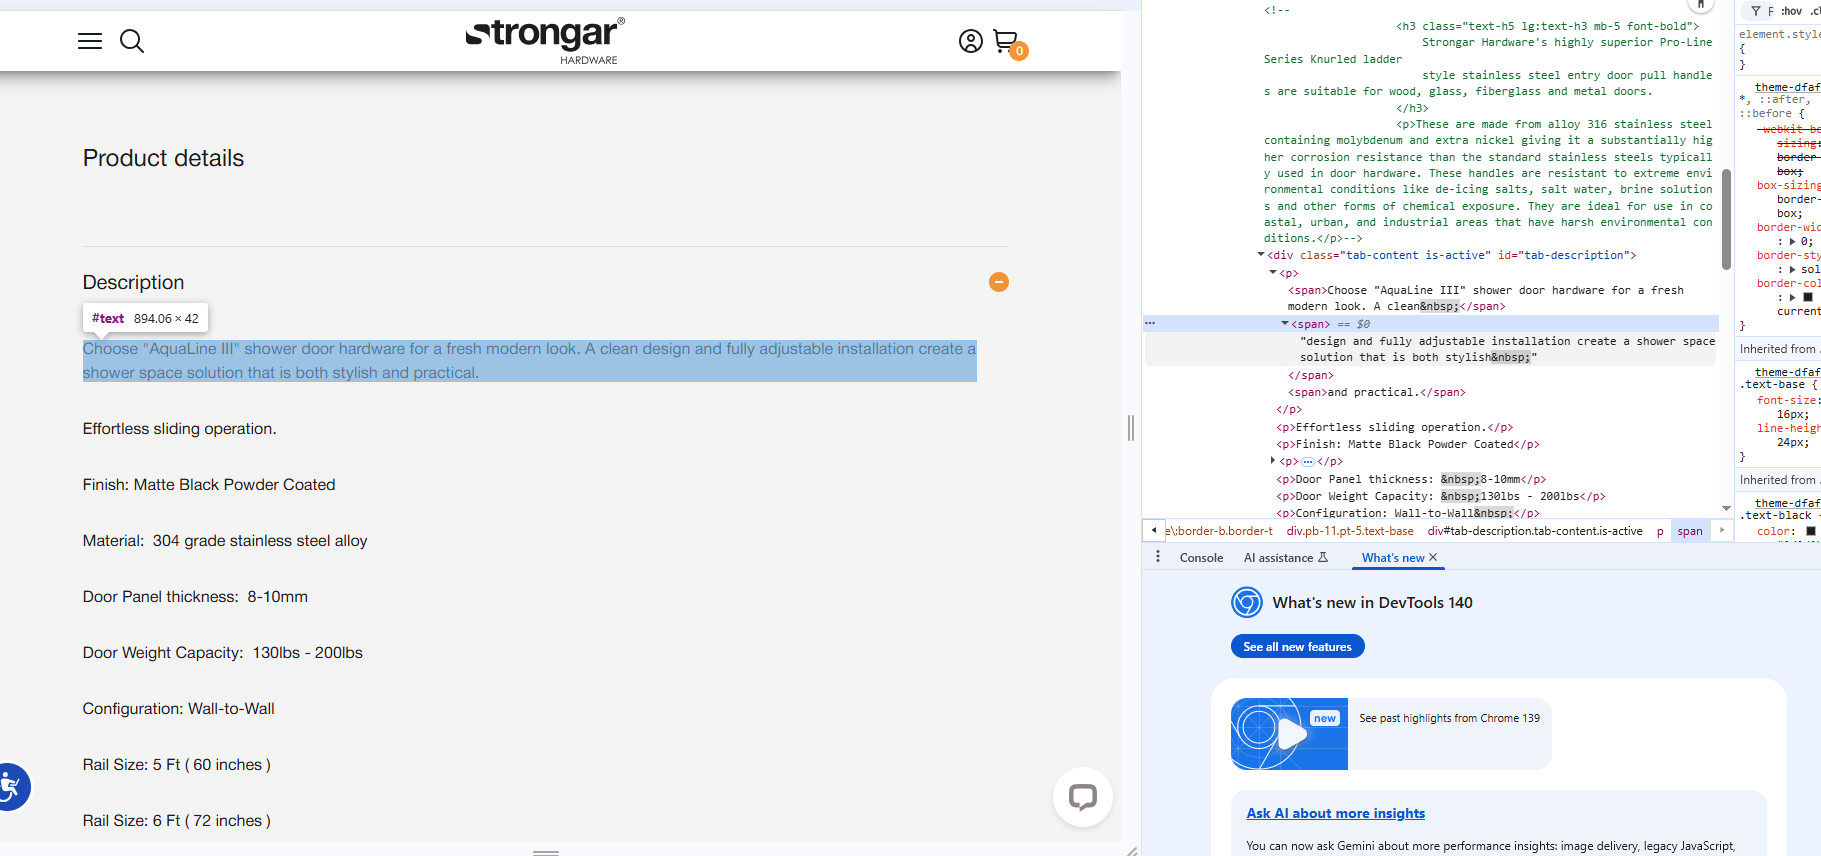
Task: Close the What's new drawer tab
Action: (1433, 557)
